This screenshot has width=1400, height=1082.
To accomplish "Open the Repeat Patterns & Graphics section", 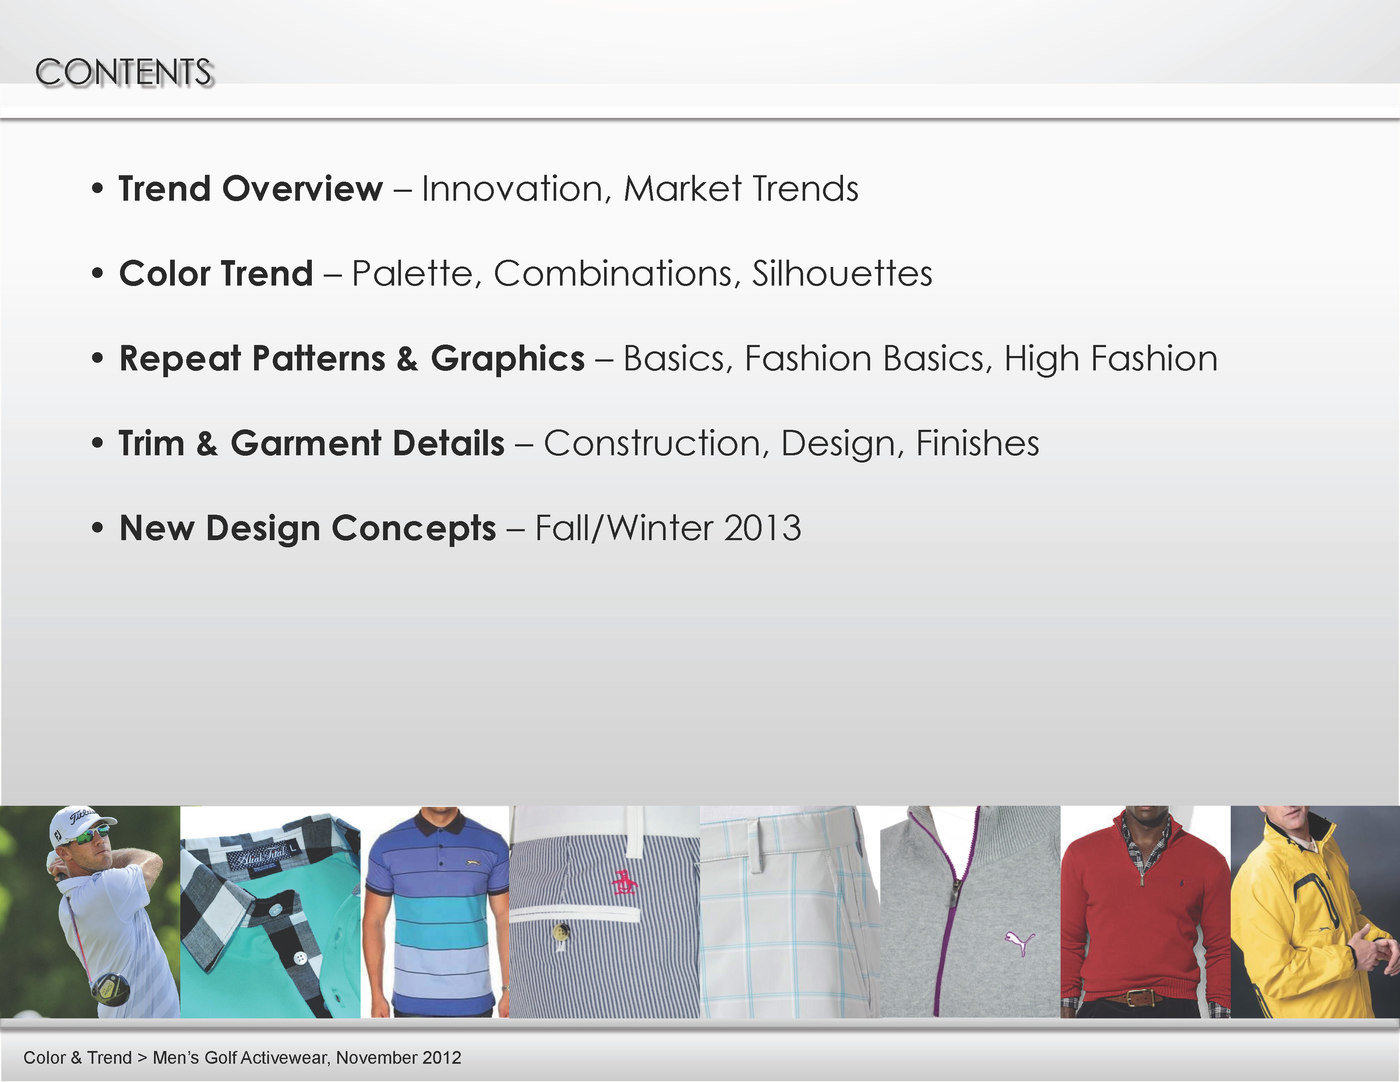I will tap(352, 358).
